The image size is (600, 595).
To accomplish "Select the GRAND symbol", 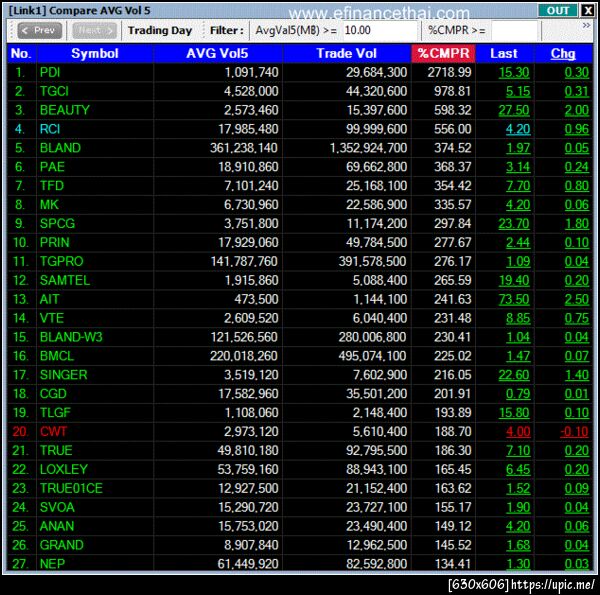I will (x=62, y=545).
